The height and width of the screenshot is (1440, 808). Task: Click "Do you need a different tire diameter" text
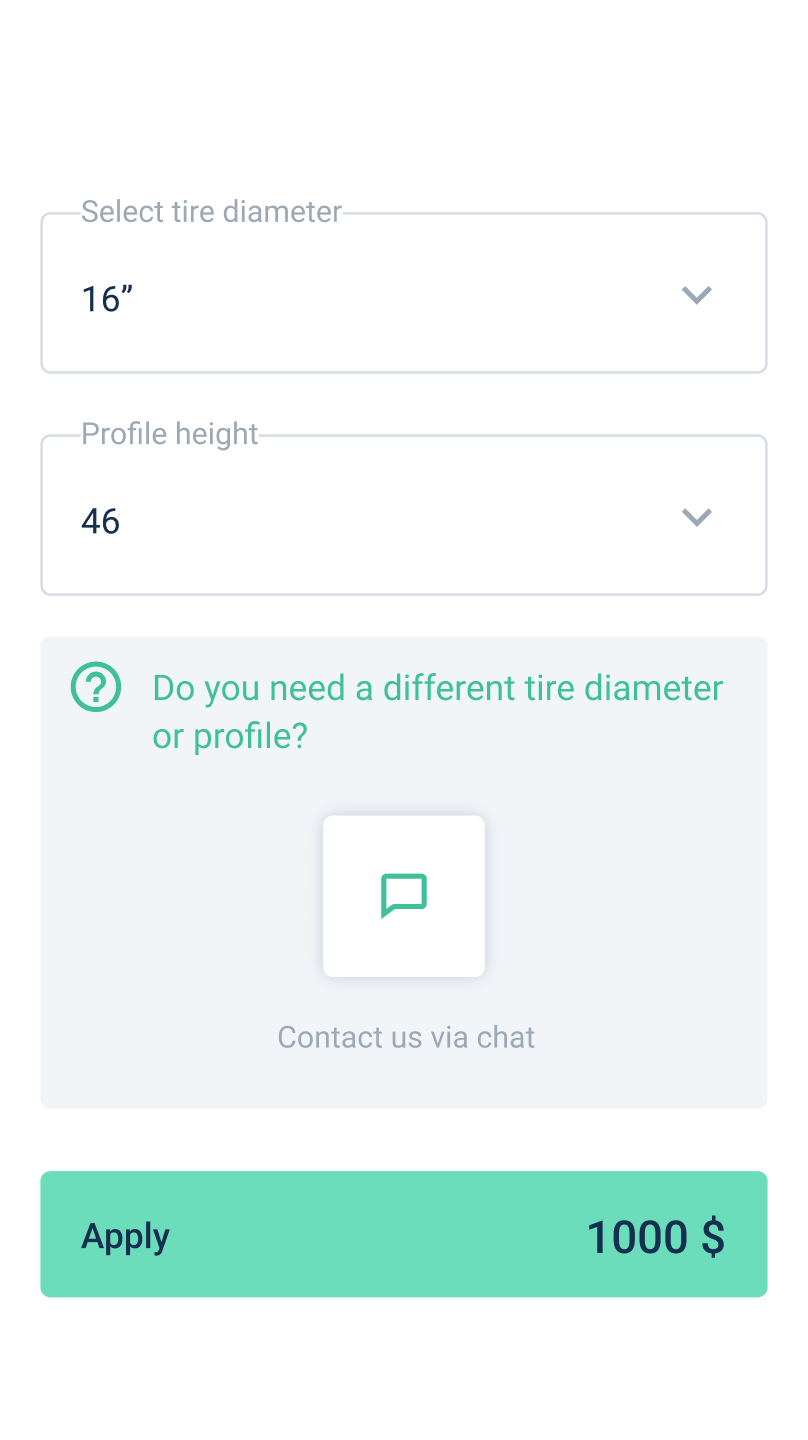[x=437, y=688]
